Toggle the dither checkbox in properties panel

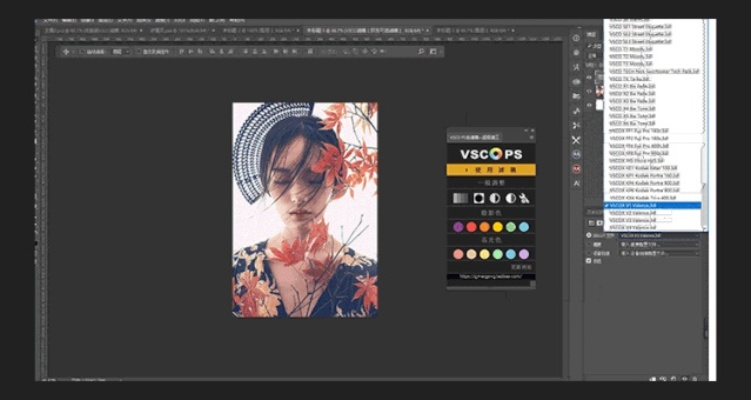point(590,262)
